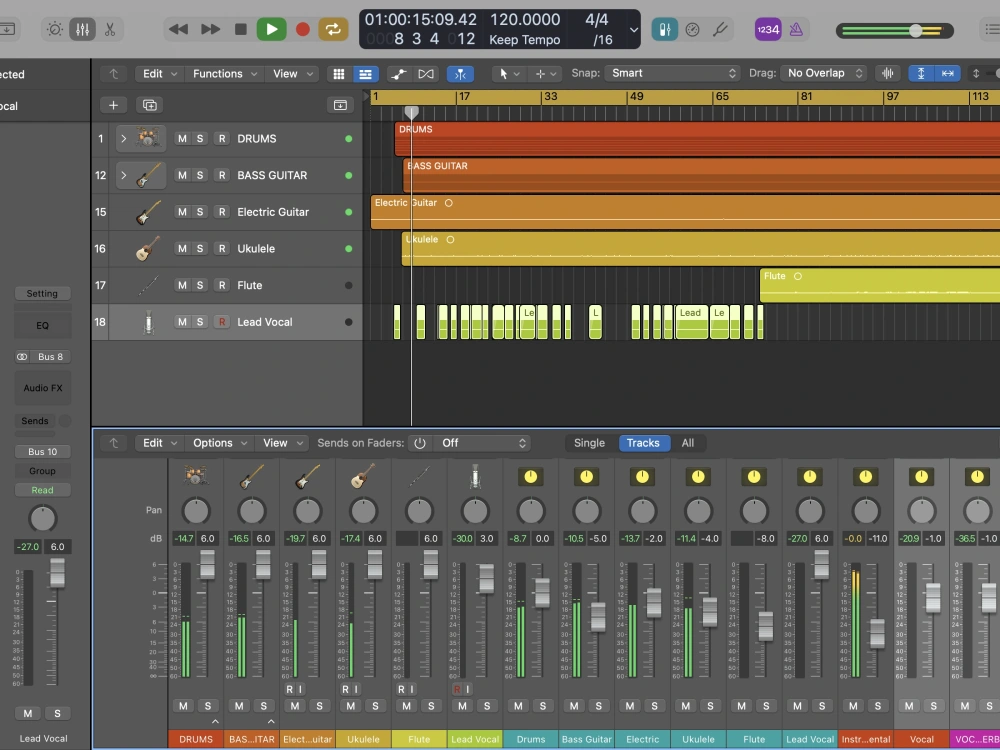
Task: Click the master volume slider in control bar
Action: [x=895, y=30]
